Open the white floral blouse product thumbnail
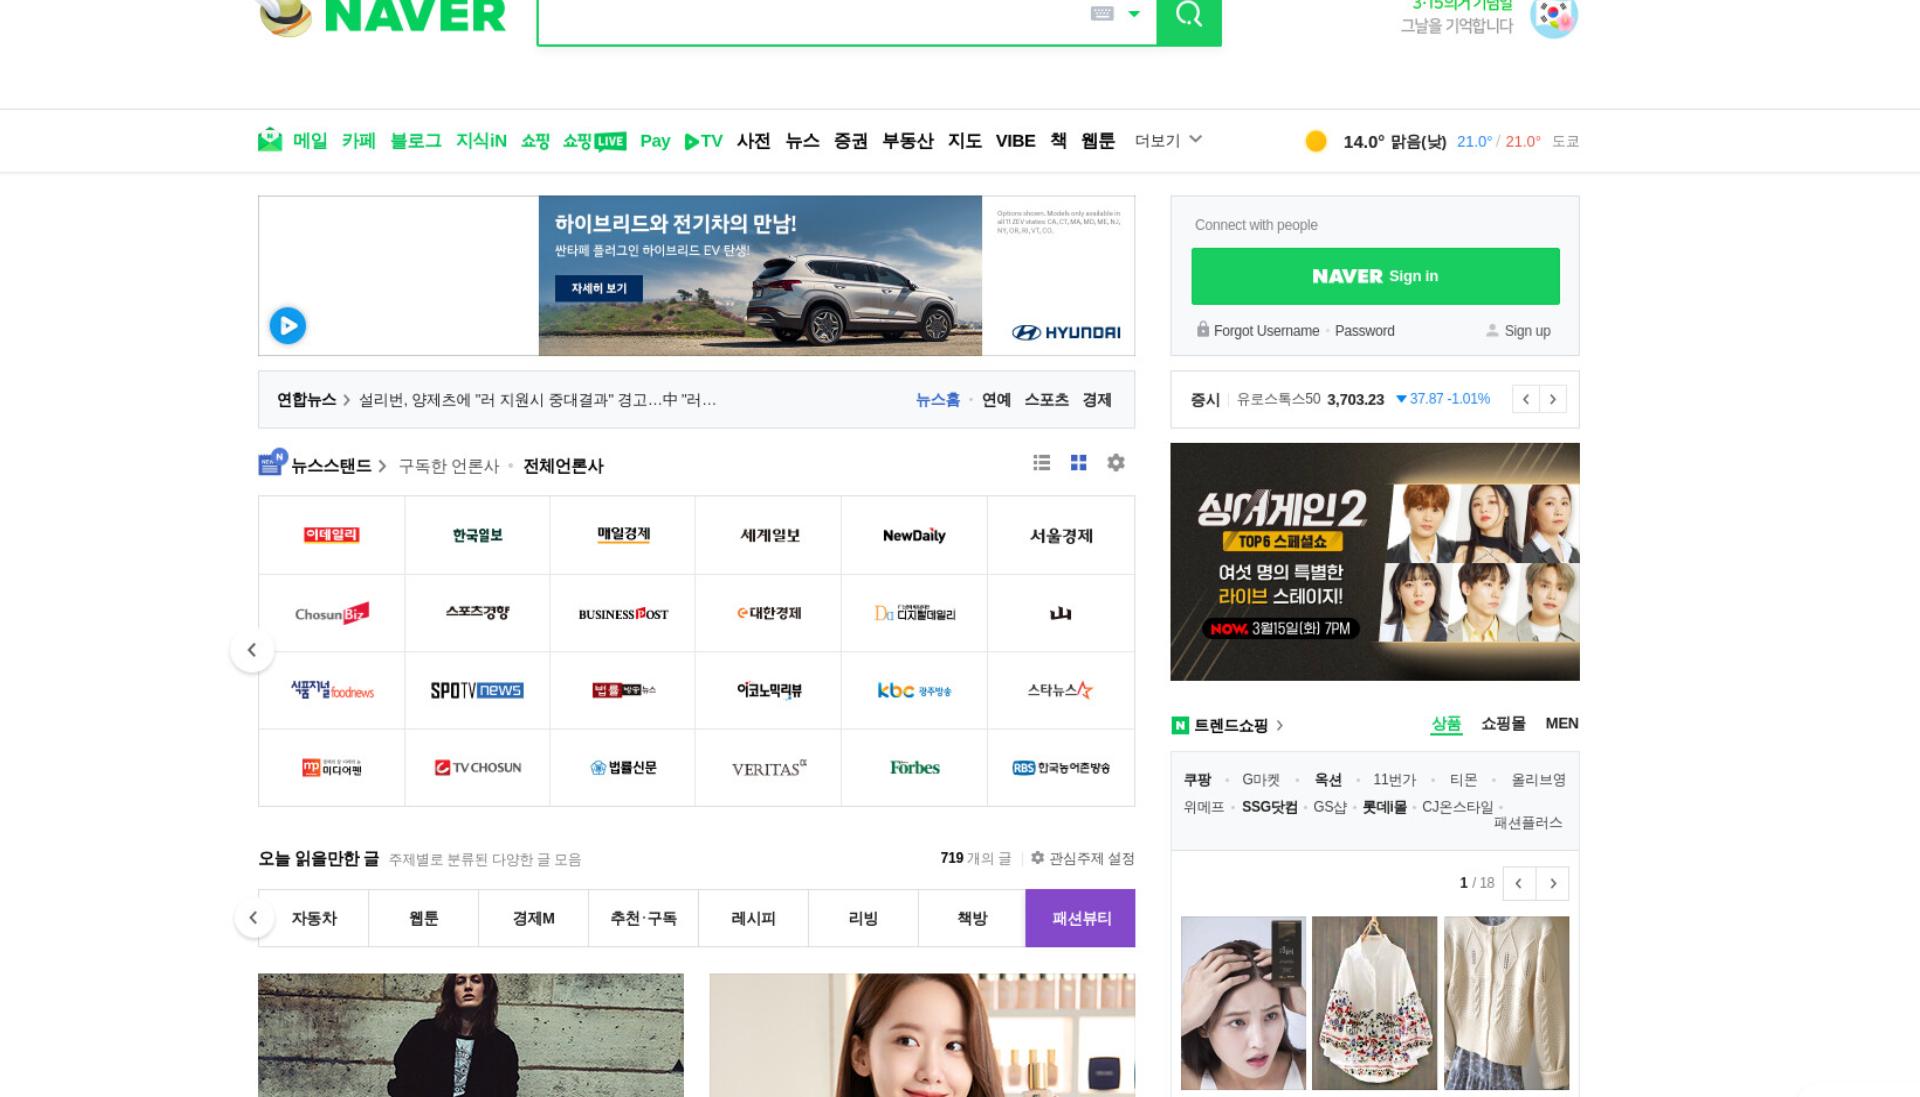 (1374, 1003)
